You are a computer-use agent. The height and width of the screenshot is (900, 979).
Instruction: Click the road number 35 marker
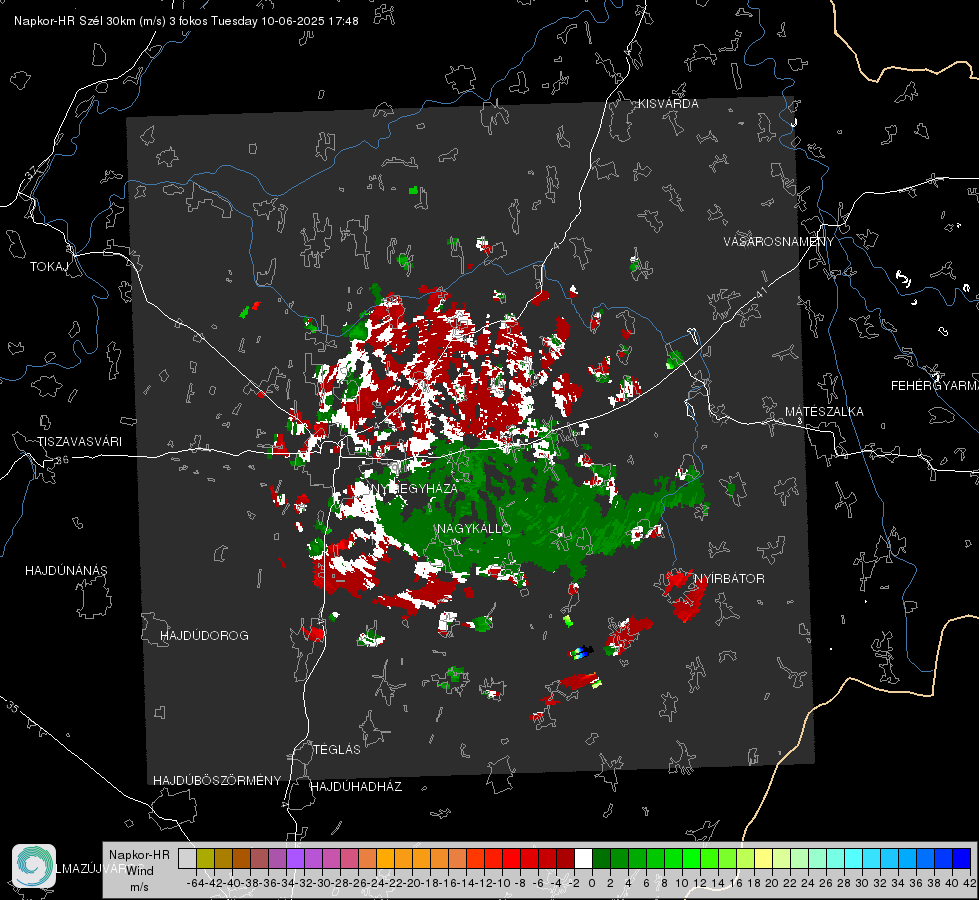click(13, 707)
